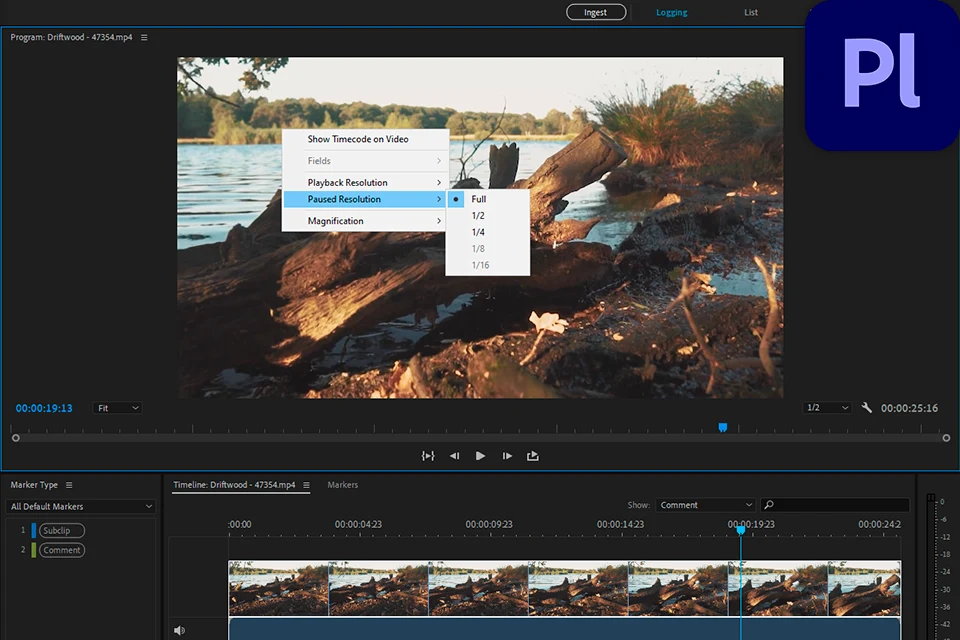Click the Play button in program monitor
Screen dimensions: 960x640
480,456
